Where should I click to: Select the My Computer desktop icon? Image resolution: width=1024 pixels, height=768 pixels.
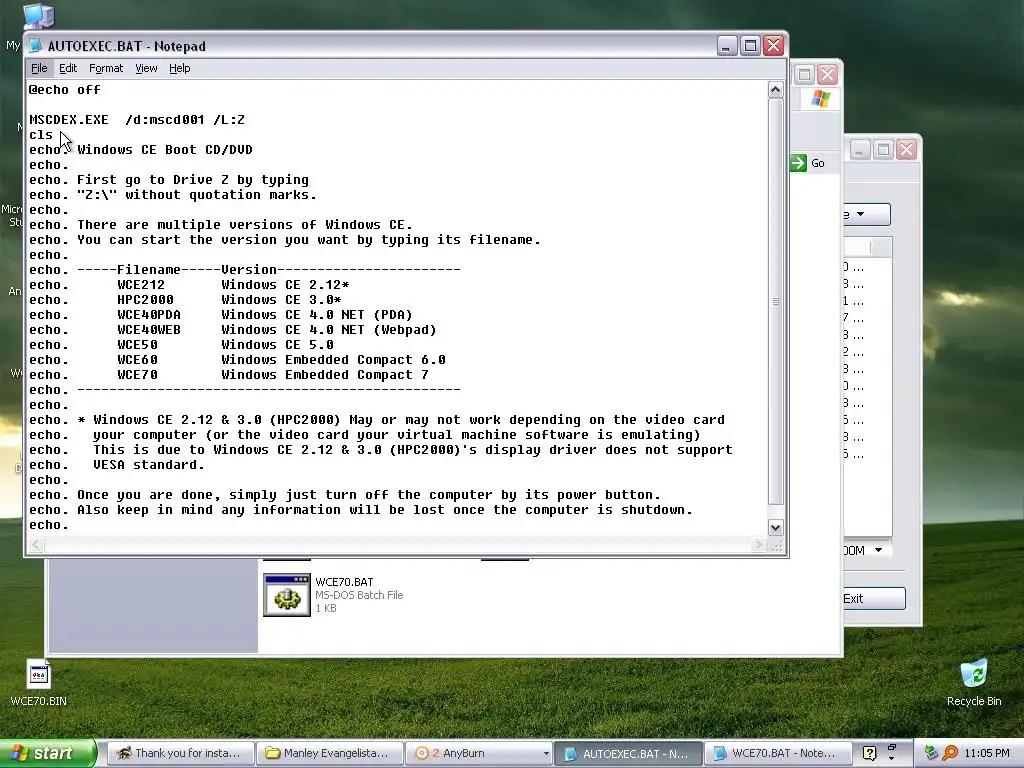(x=37, y=16)
